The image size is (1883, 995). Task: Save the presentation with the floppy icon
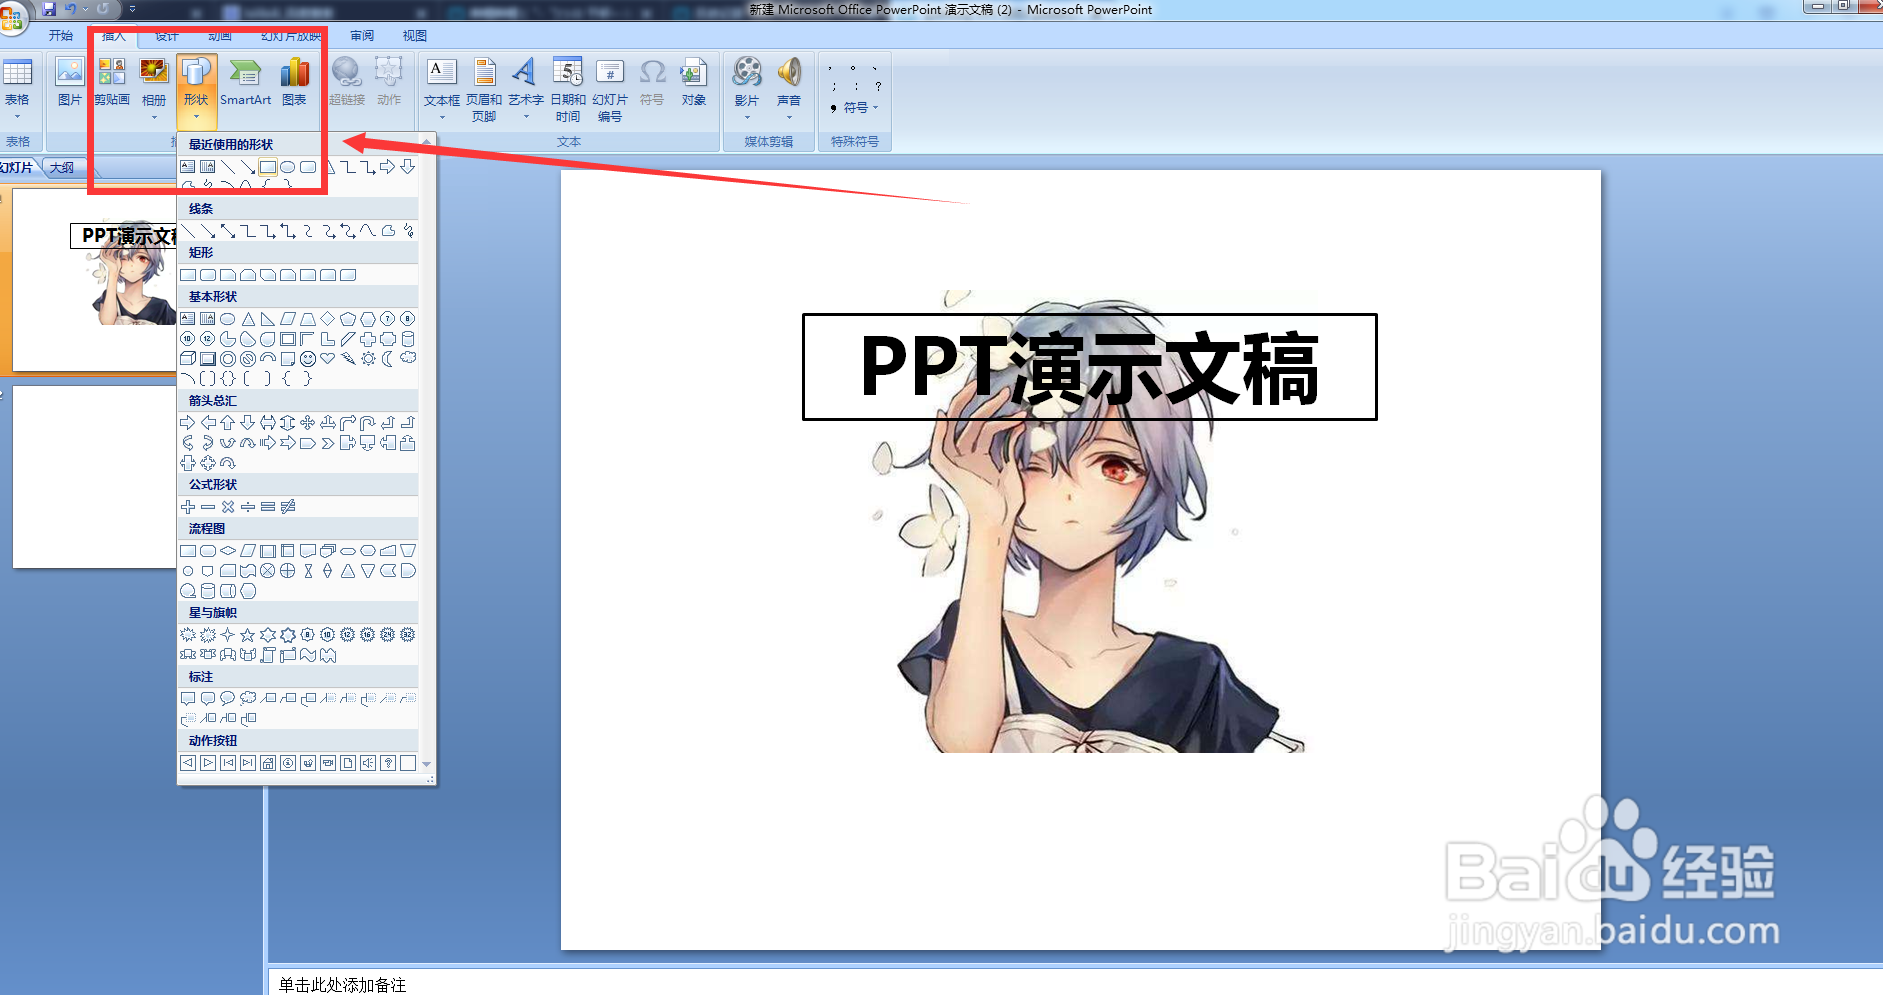[x=49, y=9]
